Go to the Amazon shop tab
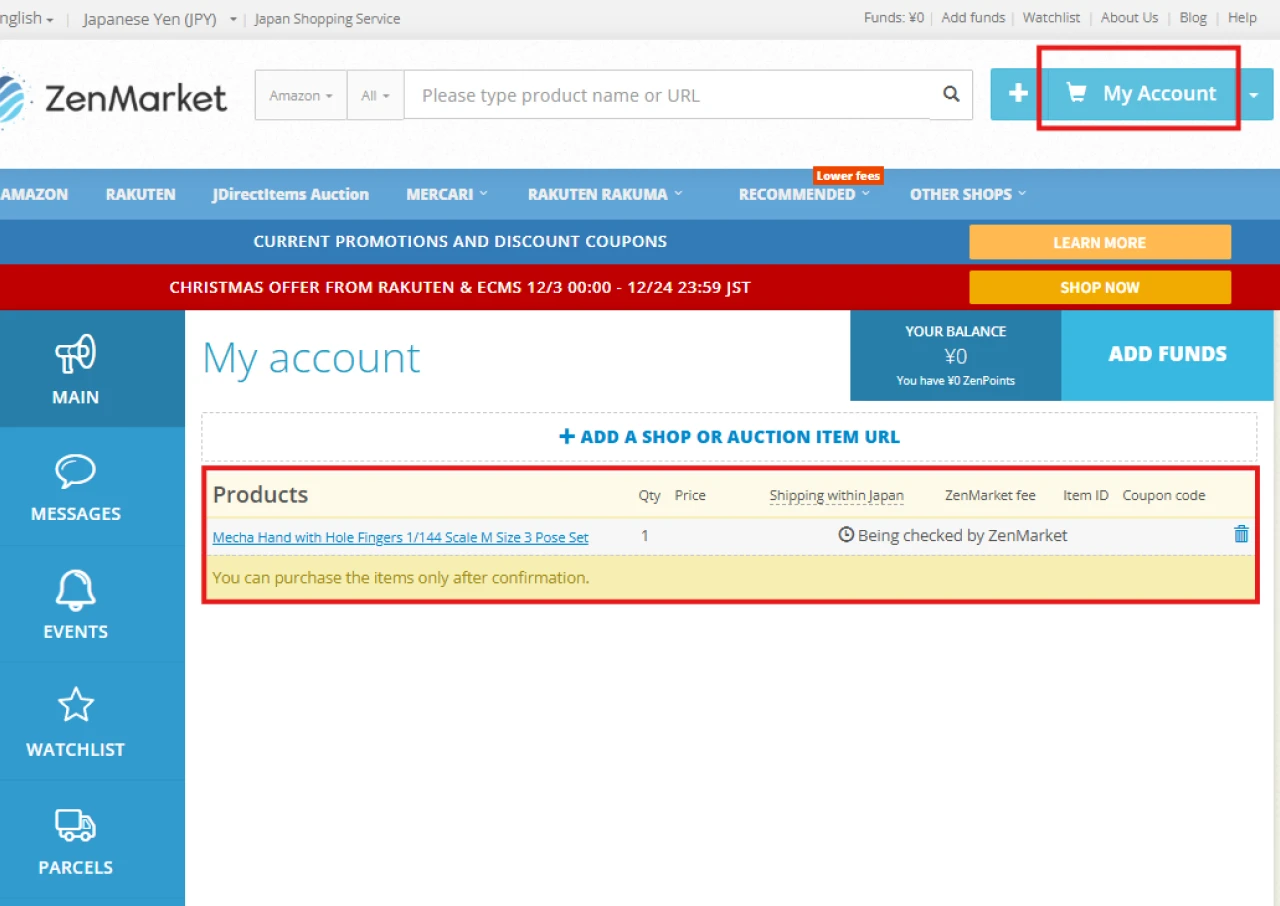This screenshot has height=906, width=1280. pyautogui.click(x=34, y=194)
